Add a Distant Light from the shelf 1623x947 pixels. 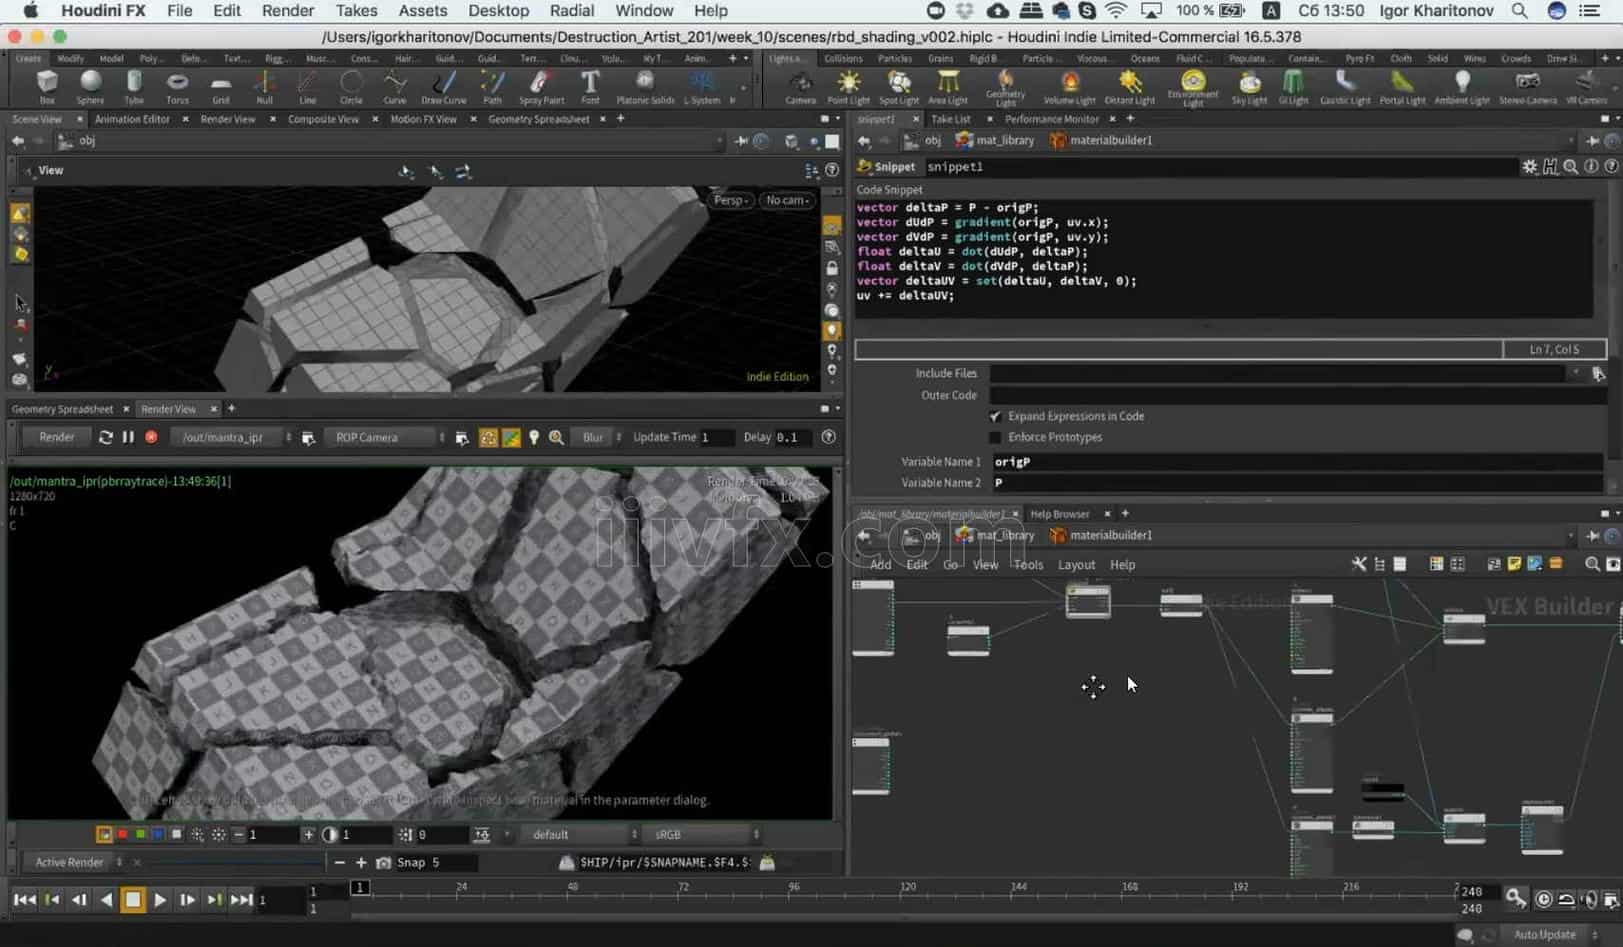(x=1130, y=87)
